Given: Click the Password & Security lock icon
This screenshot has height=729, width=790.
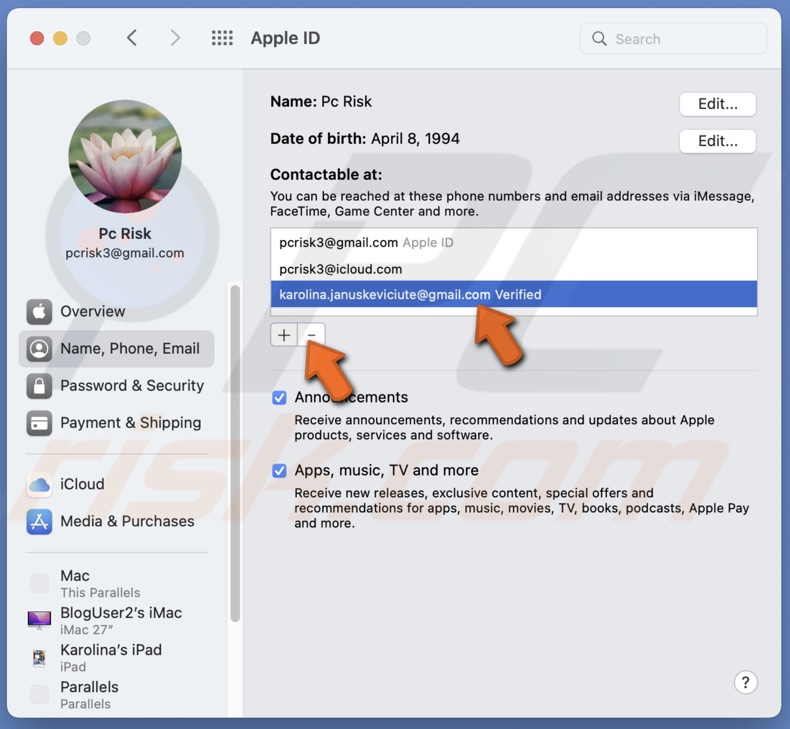Looking at the screenshot, I should click(39, 386).
